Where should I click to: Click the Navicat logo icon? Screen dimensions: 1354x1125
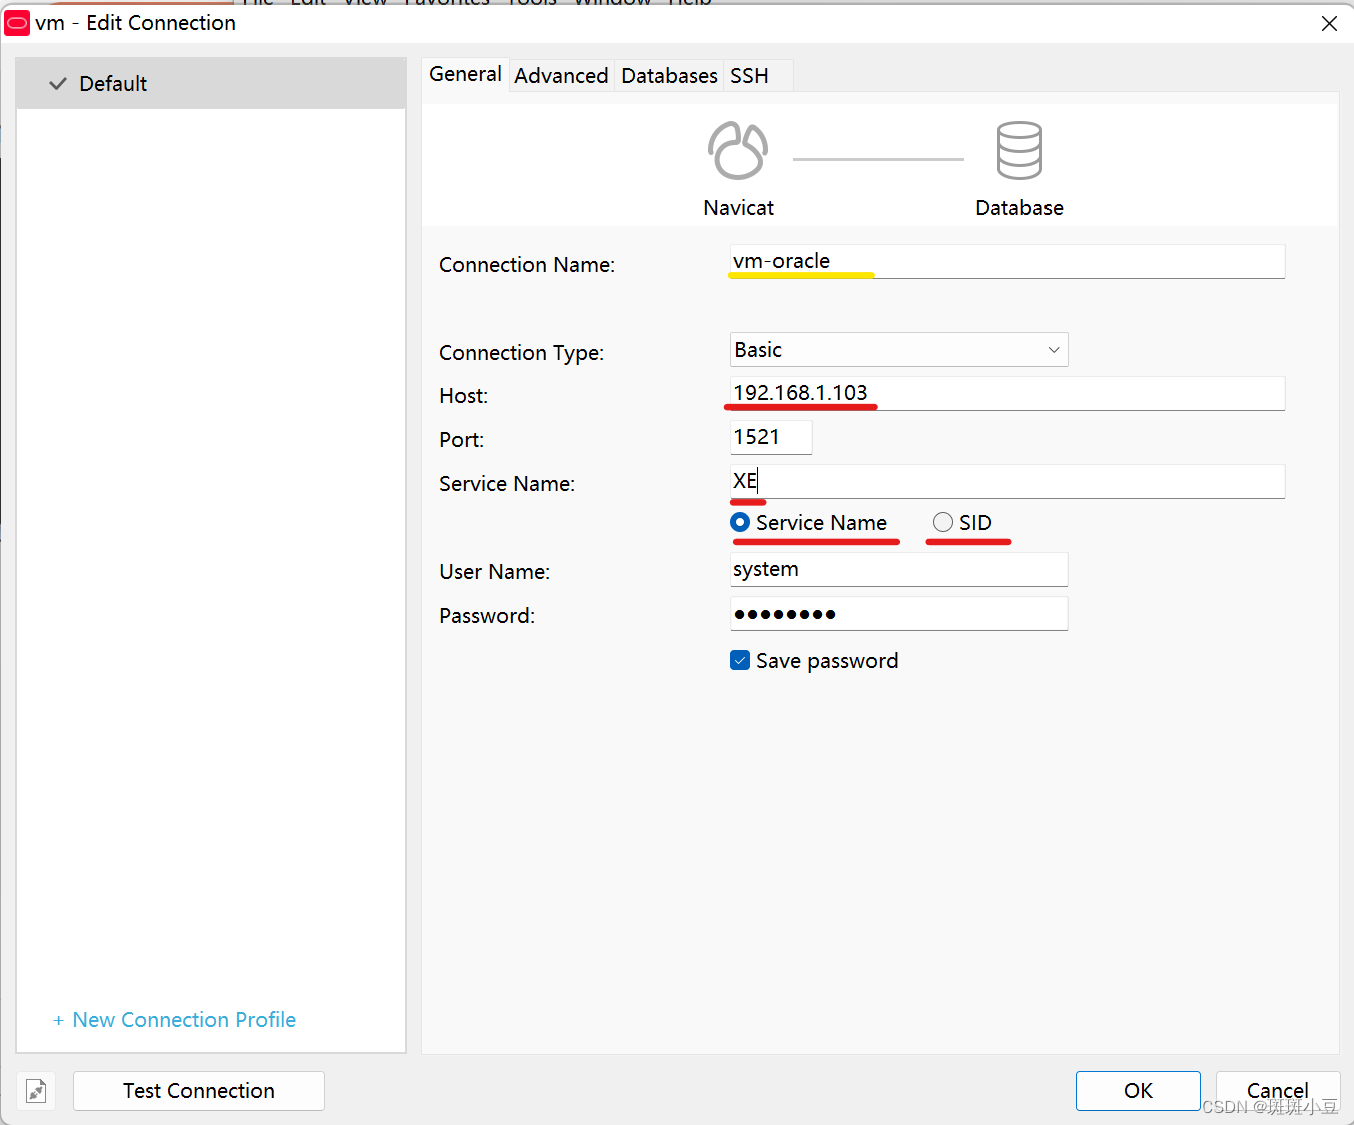(738, 150)
